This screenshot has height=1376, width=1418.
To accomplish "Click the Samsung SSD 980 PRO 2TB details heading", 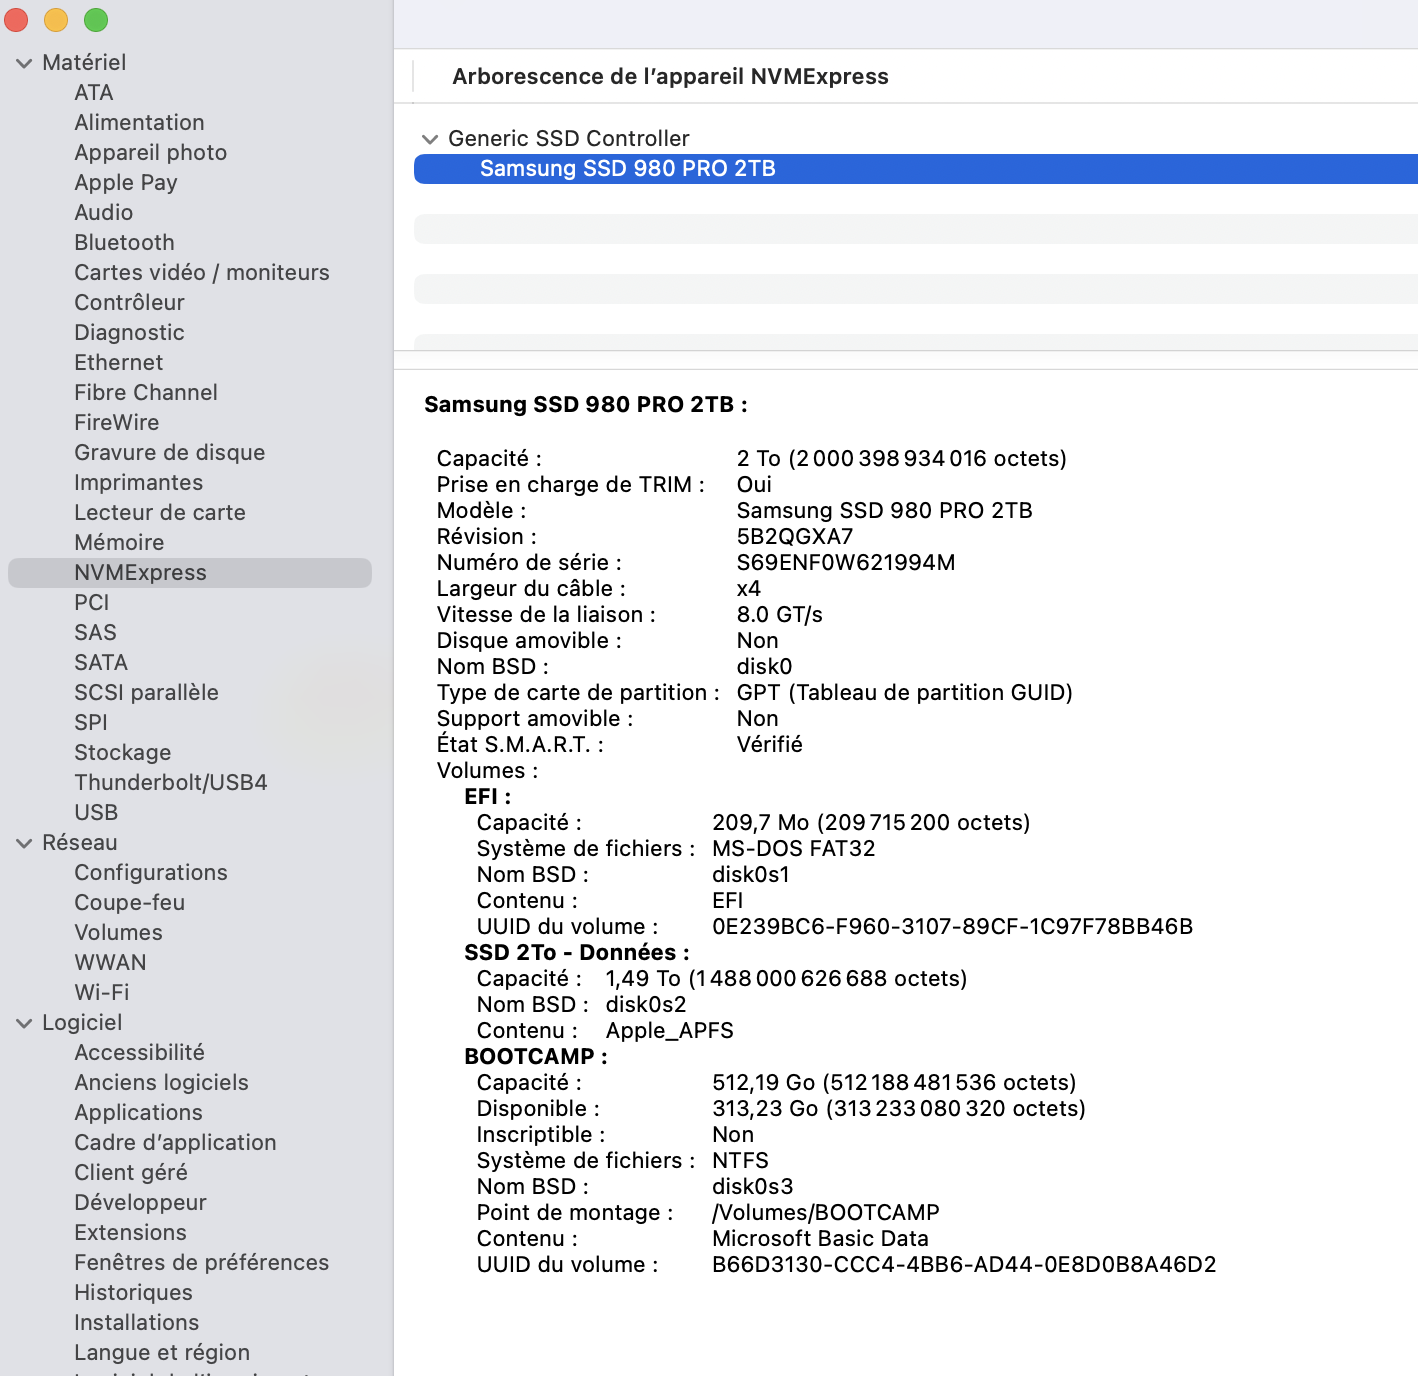I will coord(586,404).
